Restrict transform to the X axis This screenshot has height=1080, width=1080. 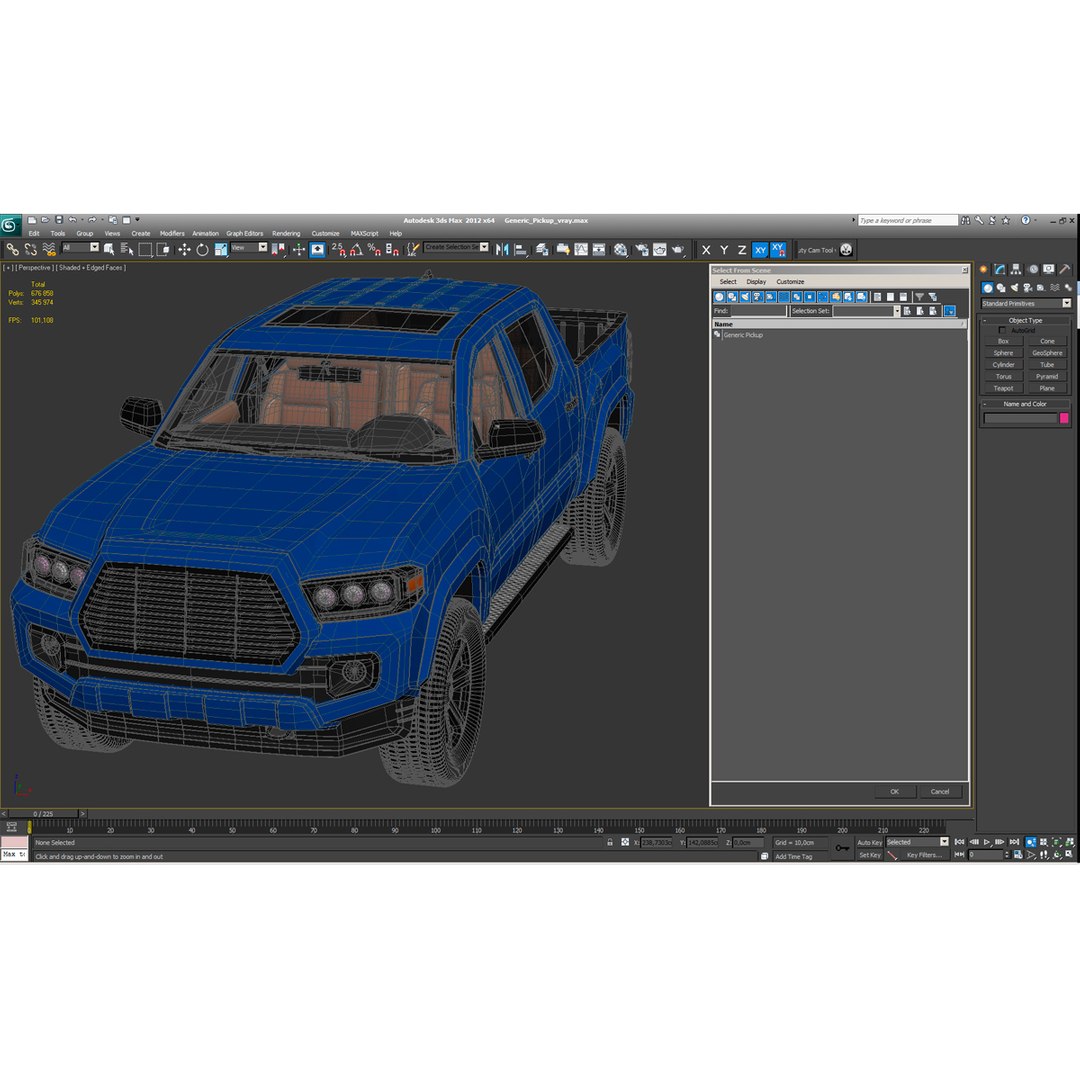click(x=706, y=250)
